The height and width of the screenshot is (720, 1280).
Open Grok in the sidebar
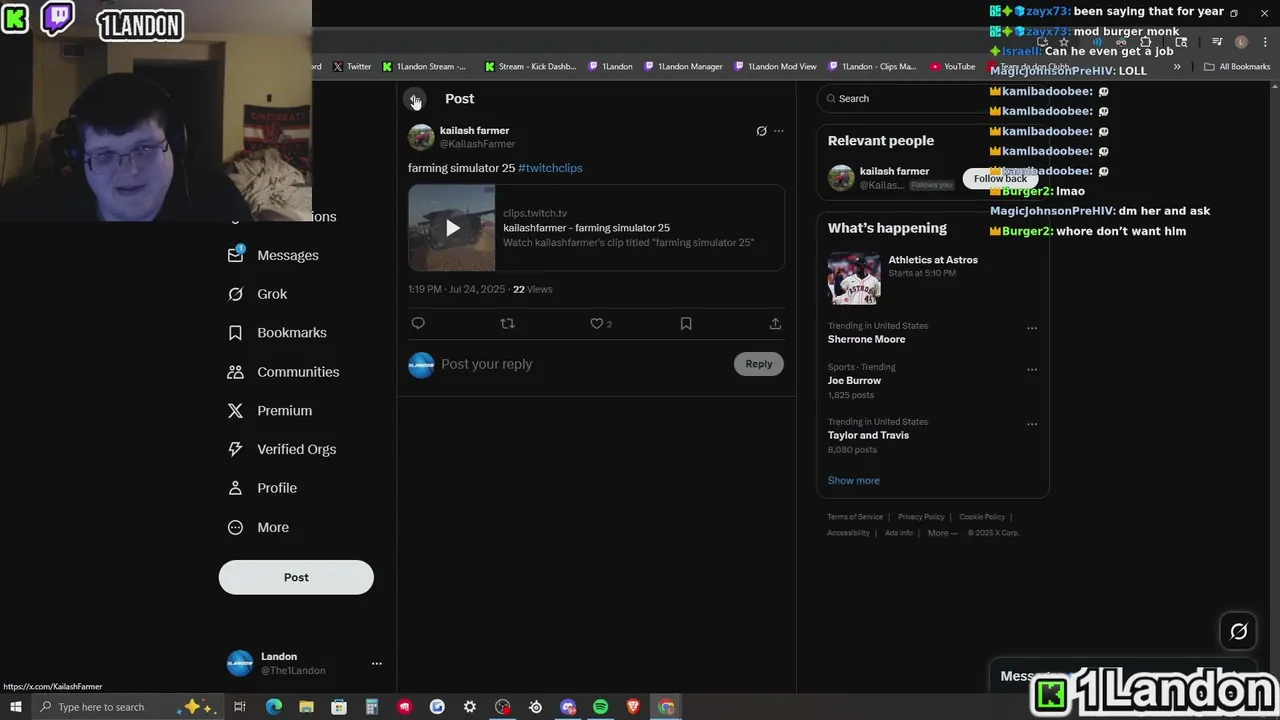258,294
